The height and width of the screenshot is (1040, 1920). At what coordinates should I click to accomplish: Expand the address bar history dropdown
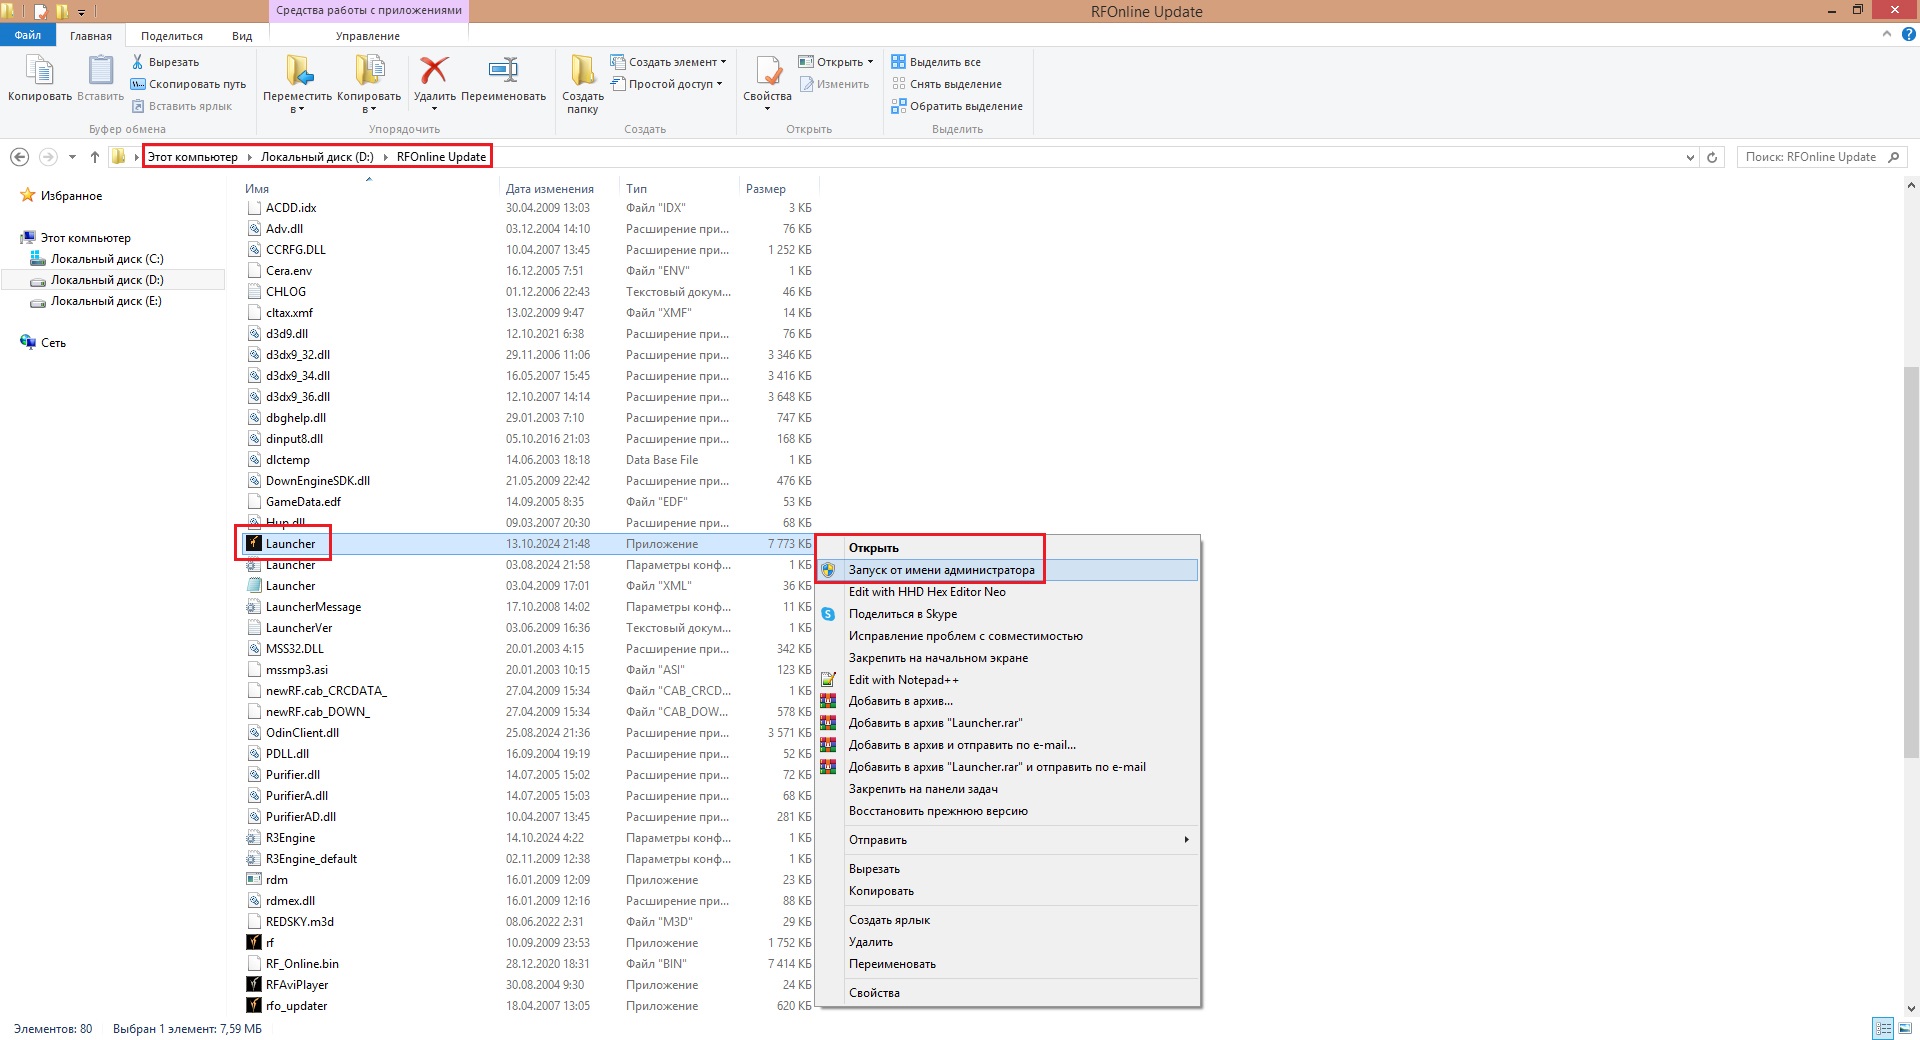tap(1690, 157)
